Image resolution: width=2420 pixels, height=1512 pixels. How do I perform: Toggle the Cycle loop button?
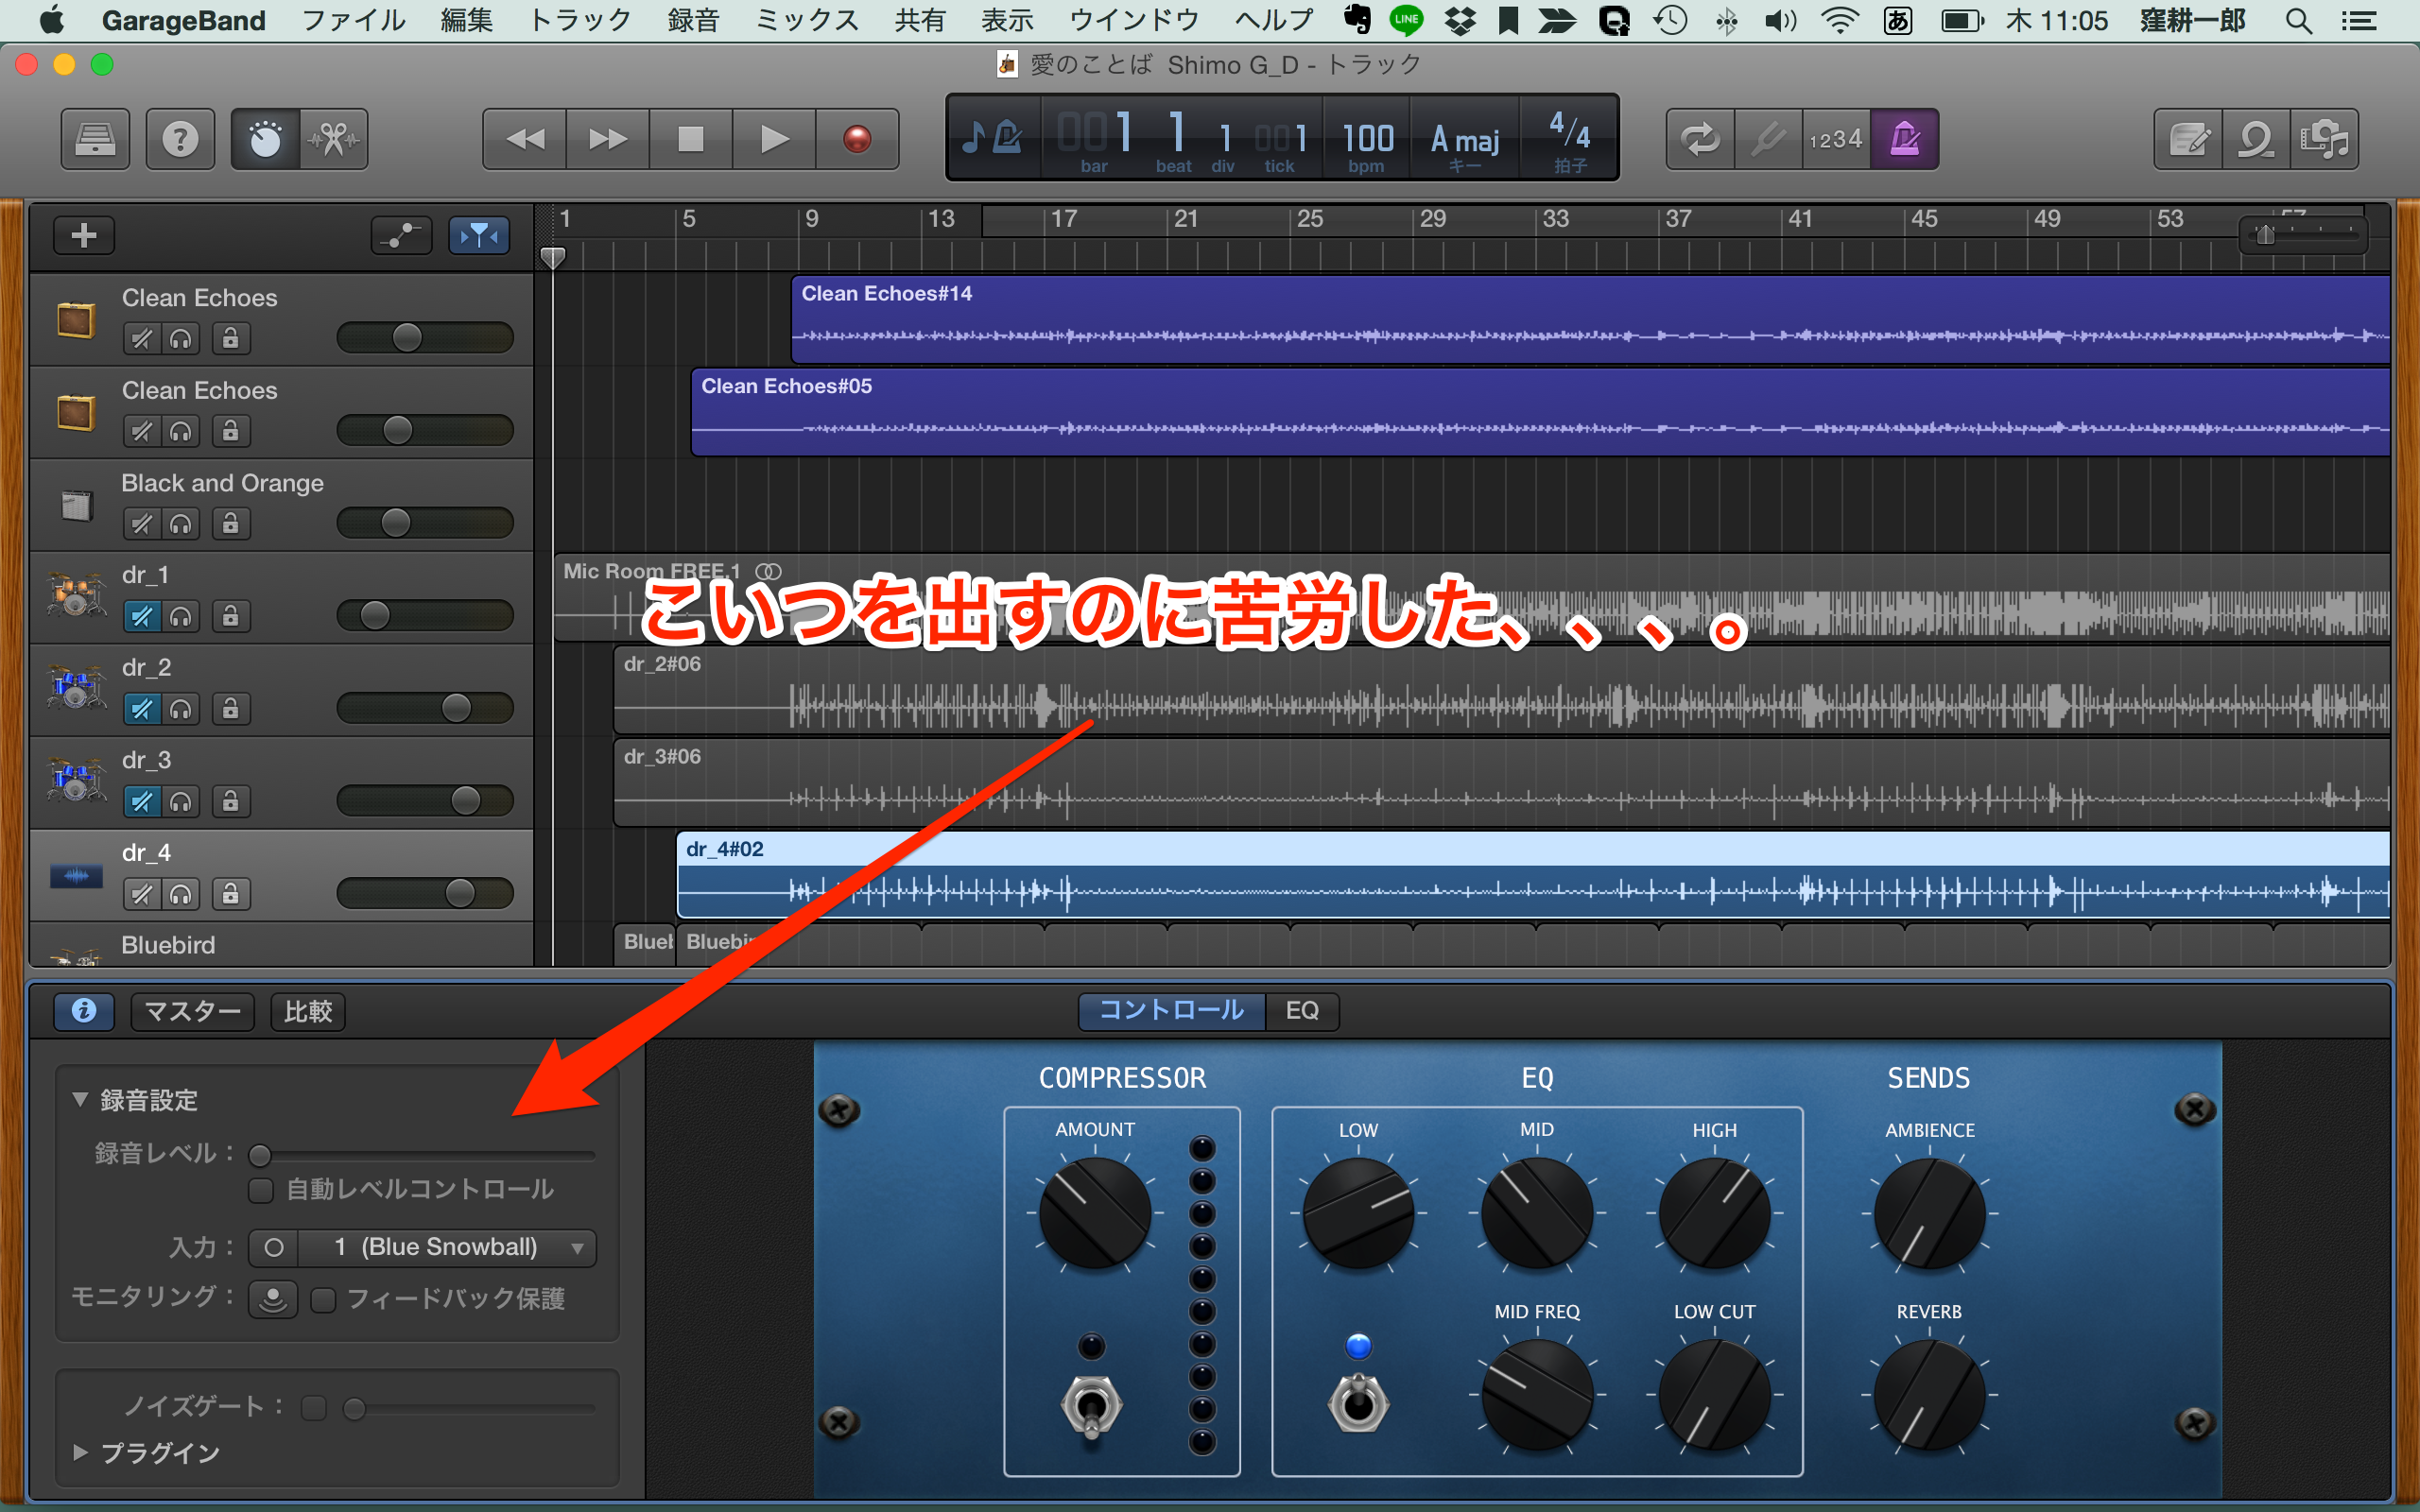click(x=1700, y=139)
